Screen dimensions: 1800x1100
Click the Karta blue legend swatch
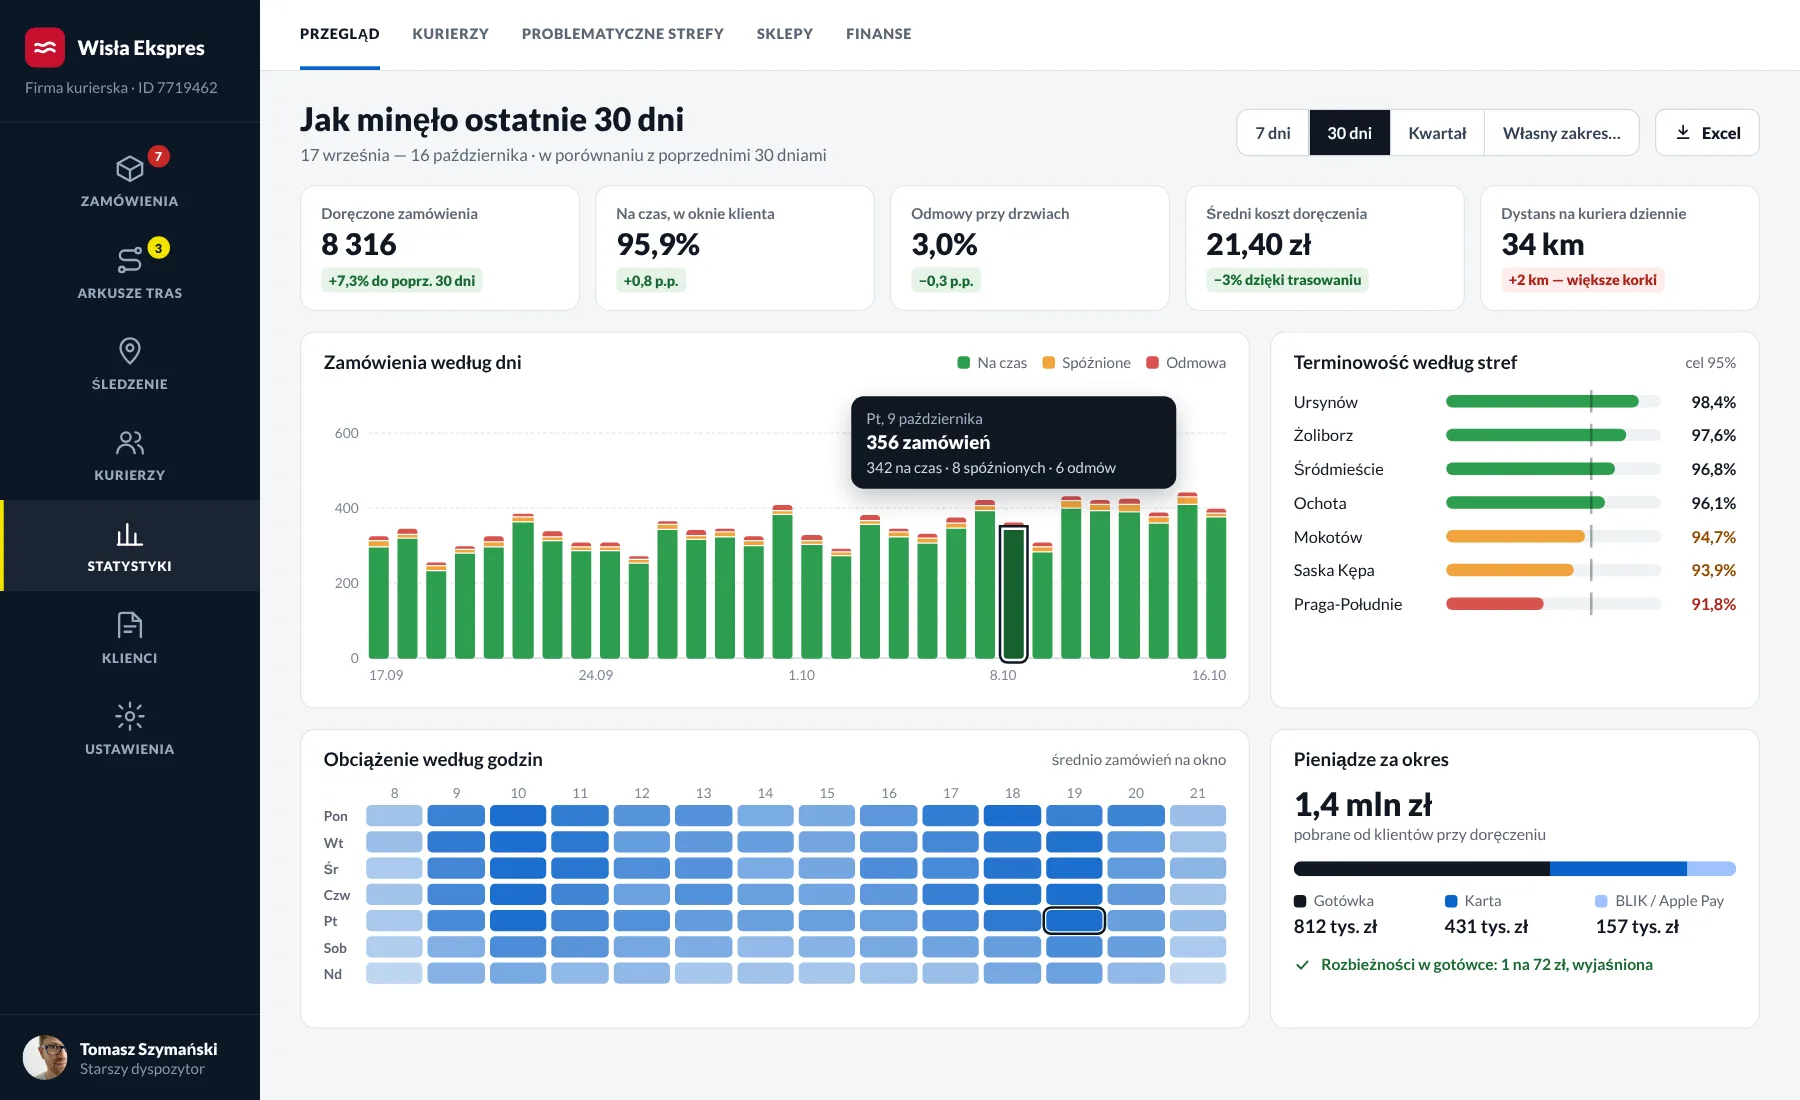tap(1451, 901)
